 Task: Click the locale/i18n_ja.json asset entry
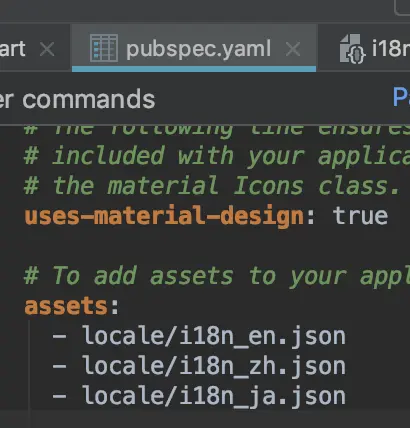point(214,396)
